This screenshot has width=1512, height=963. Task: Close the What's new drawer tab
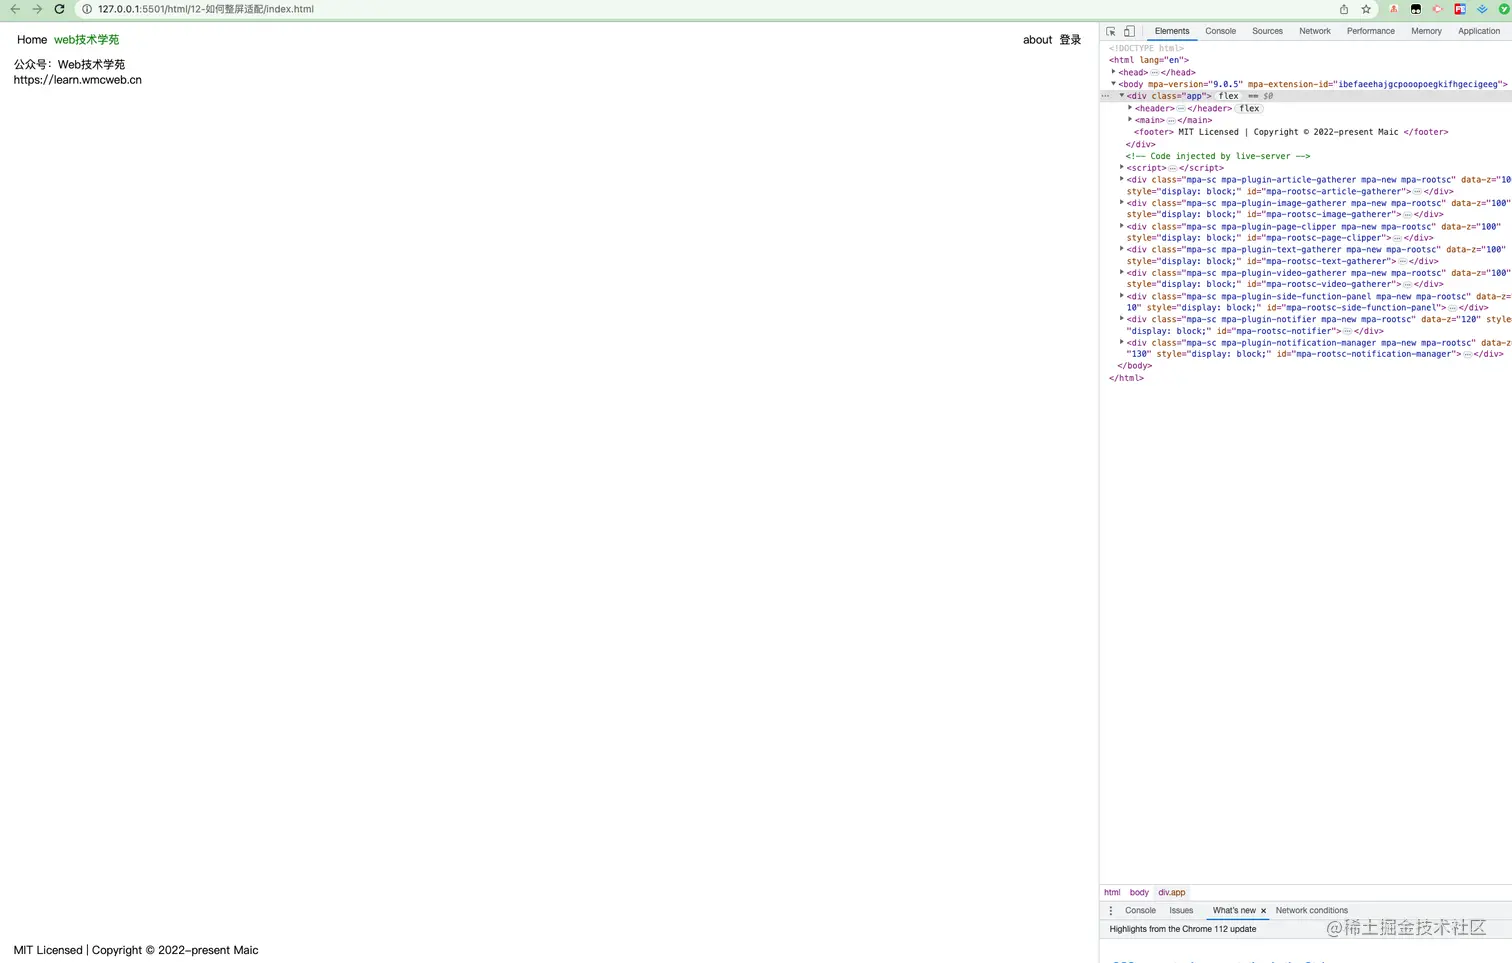pyautogui.click(x=1263, y=911)
